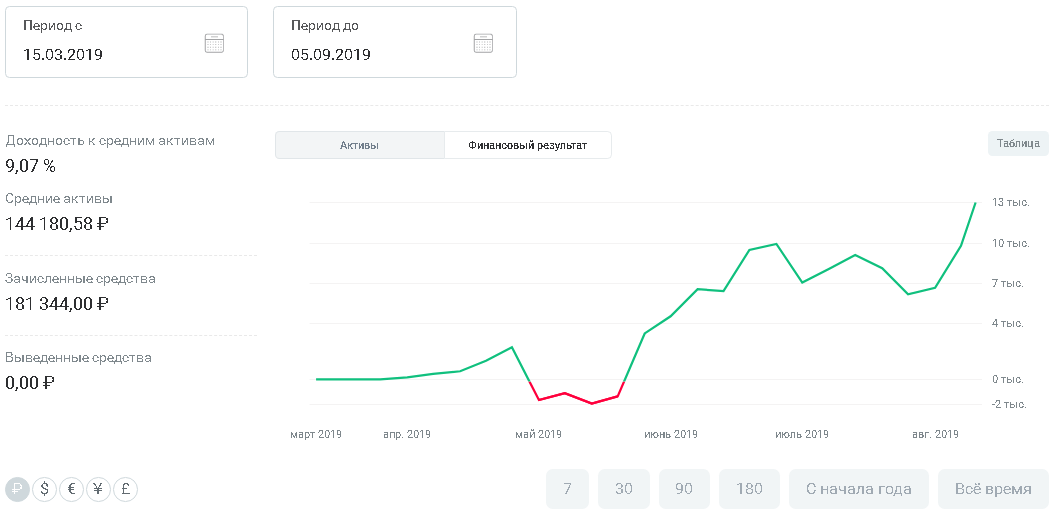Click the май 2019 axis label
Screen dimensions: 1054x514
[538, 434]
